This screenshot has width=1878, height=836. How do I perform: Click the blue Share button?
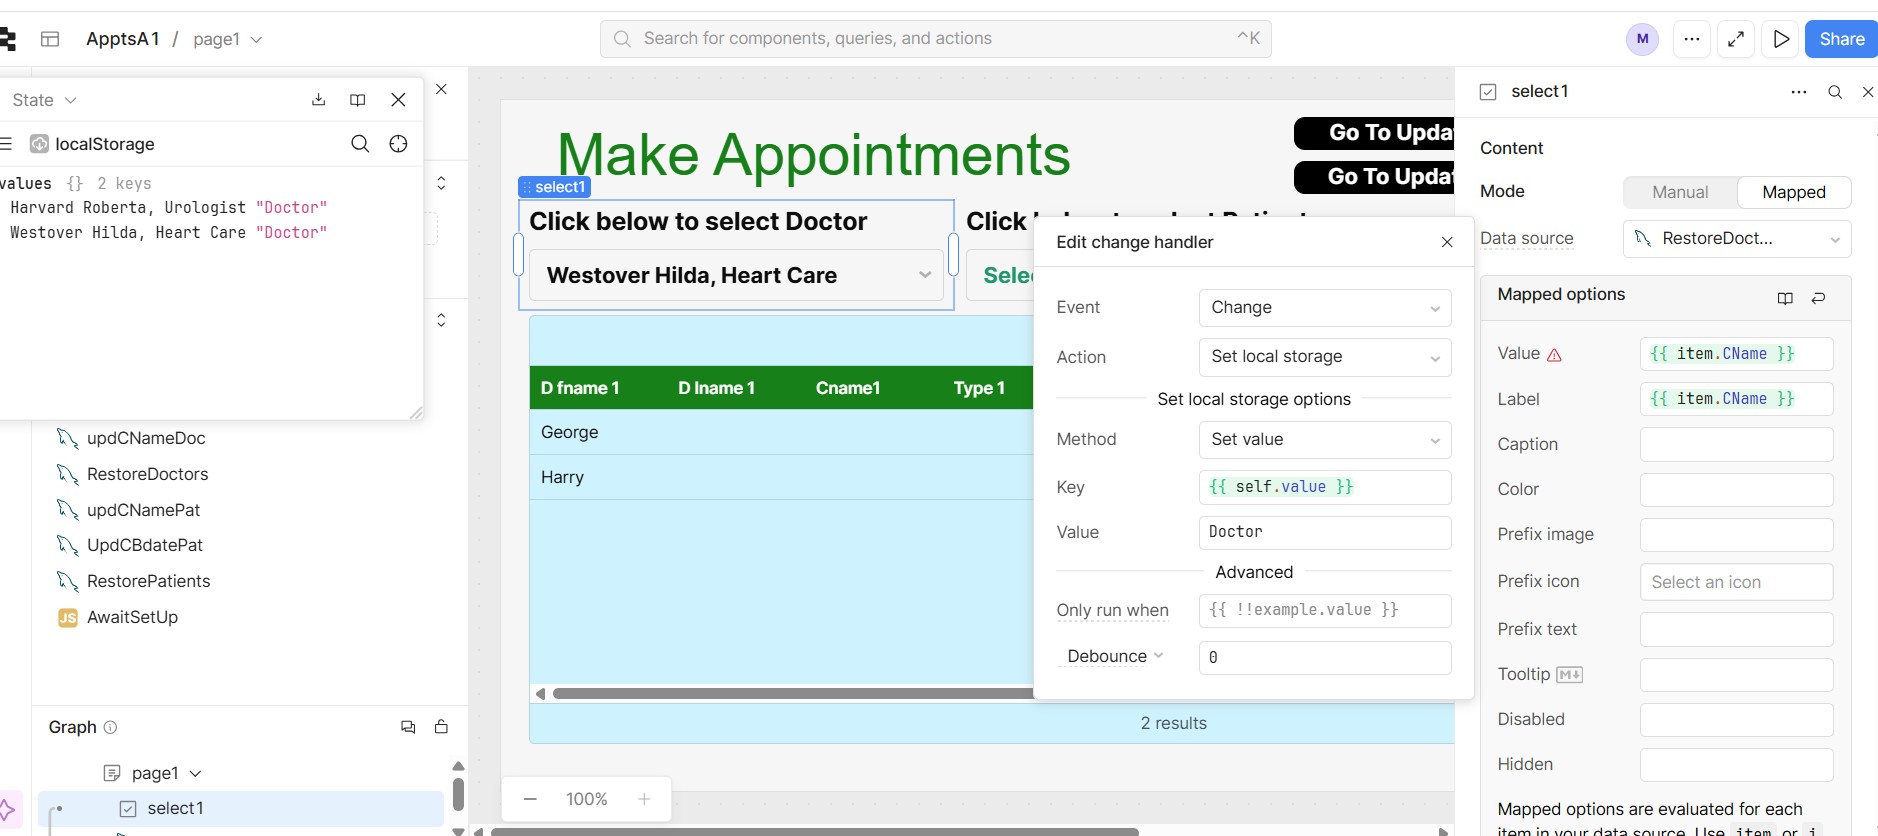1841,39
